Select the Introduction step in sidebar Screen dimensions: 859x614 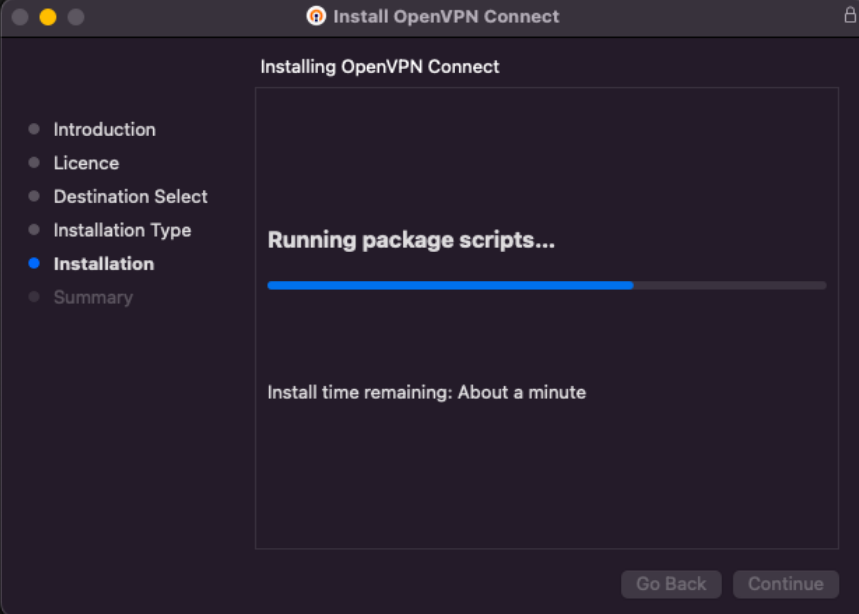105,129
